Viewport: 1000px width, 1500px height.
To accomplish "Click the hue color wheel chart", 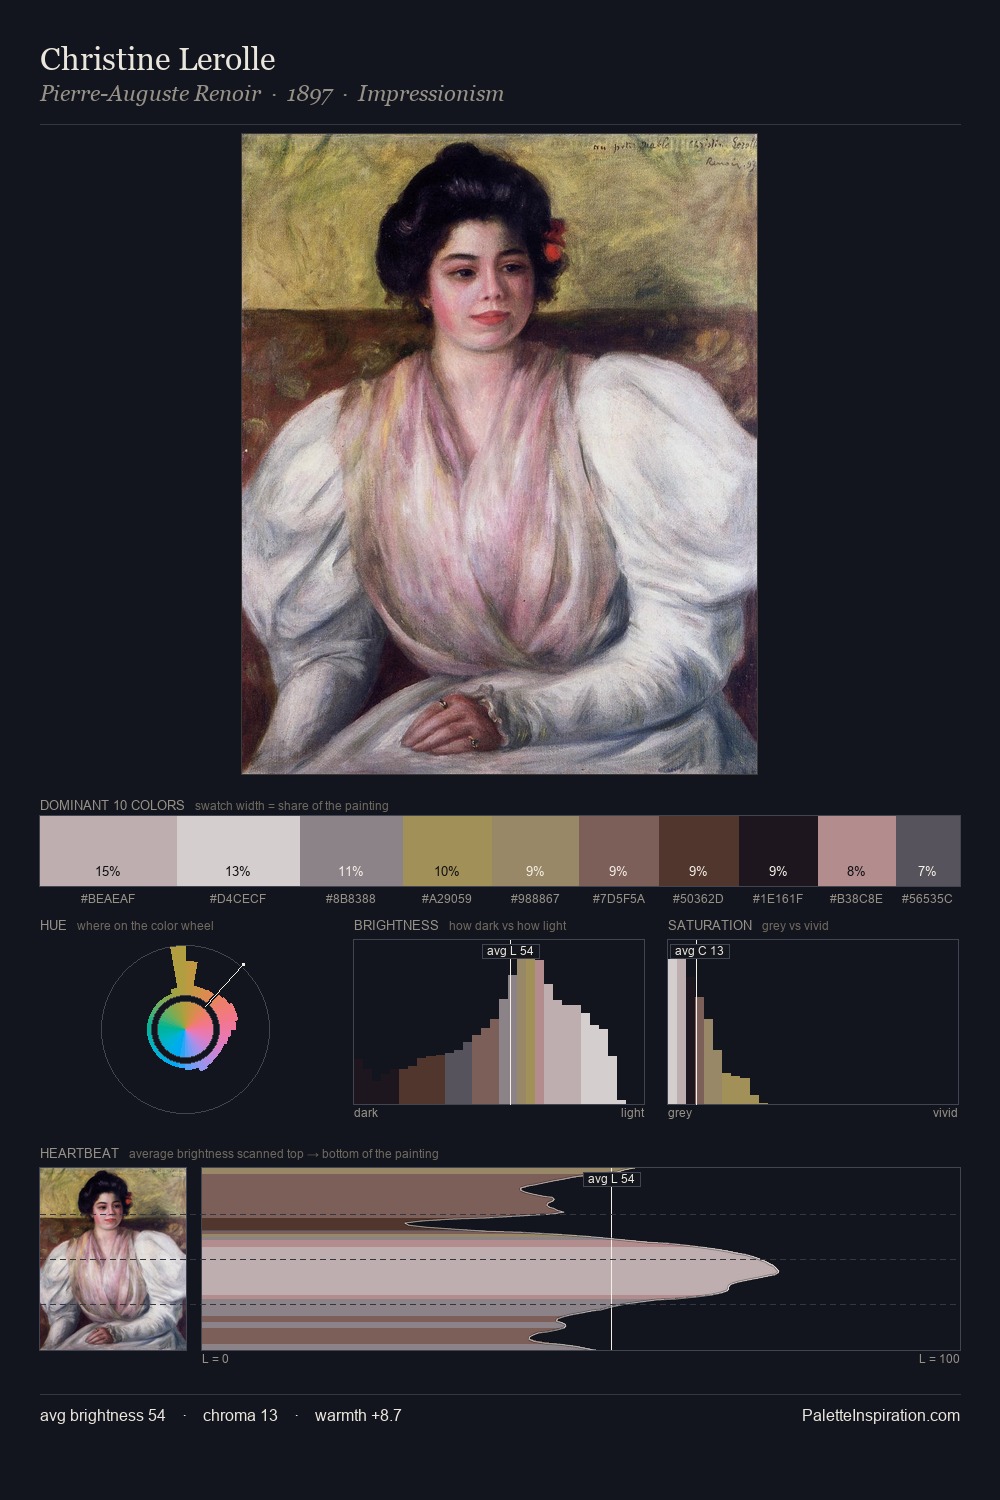I will coord(185,1028).
